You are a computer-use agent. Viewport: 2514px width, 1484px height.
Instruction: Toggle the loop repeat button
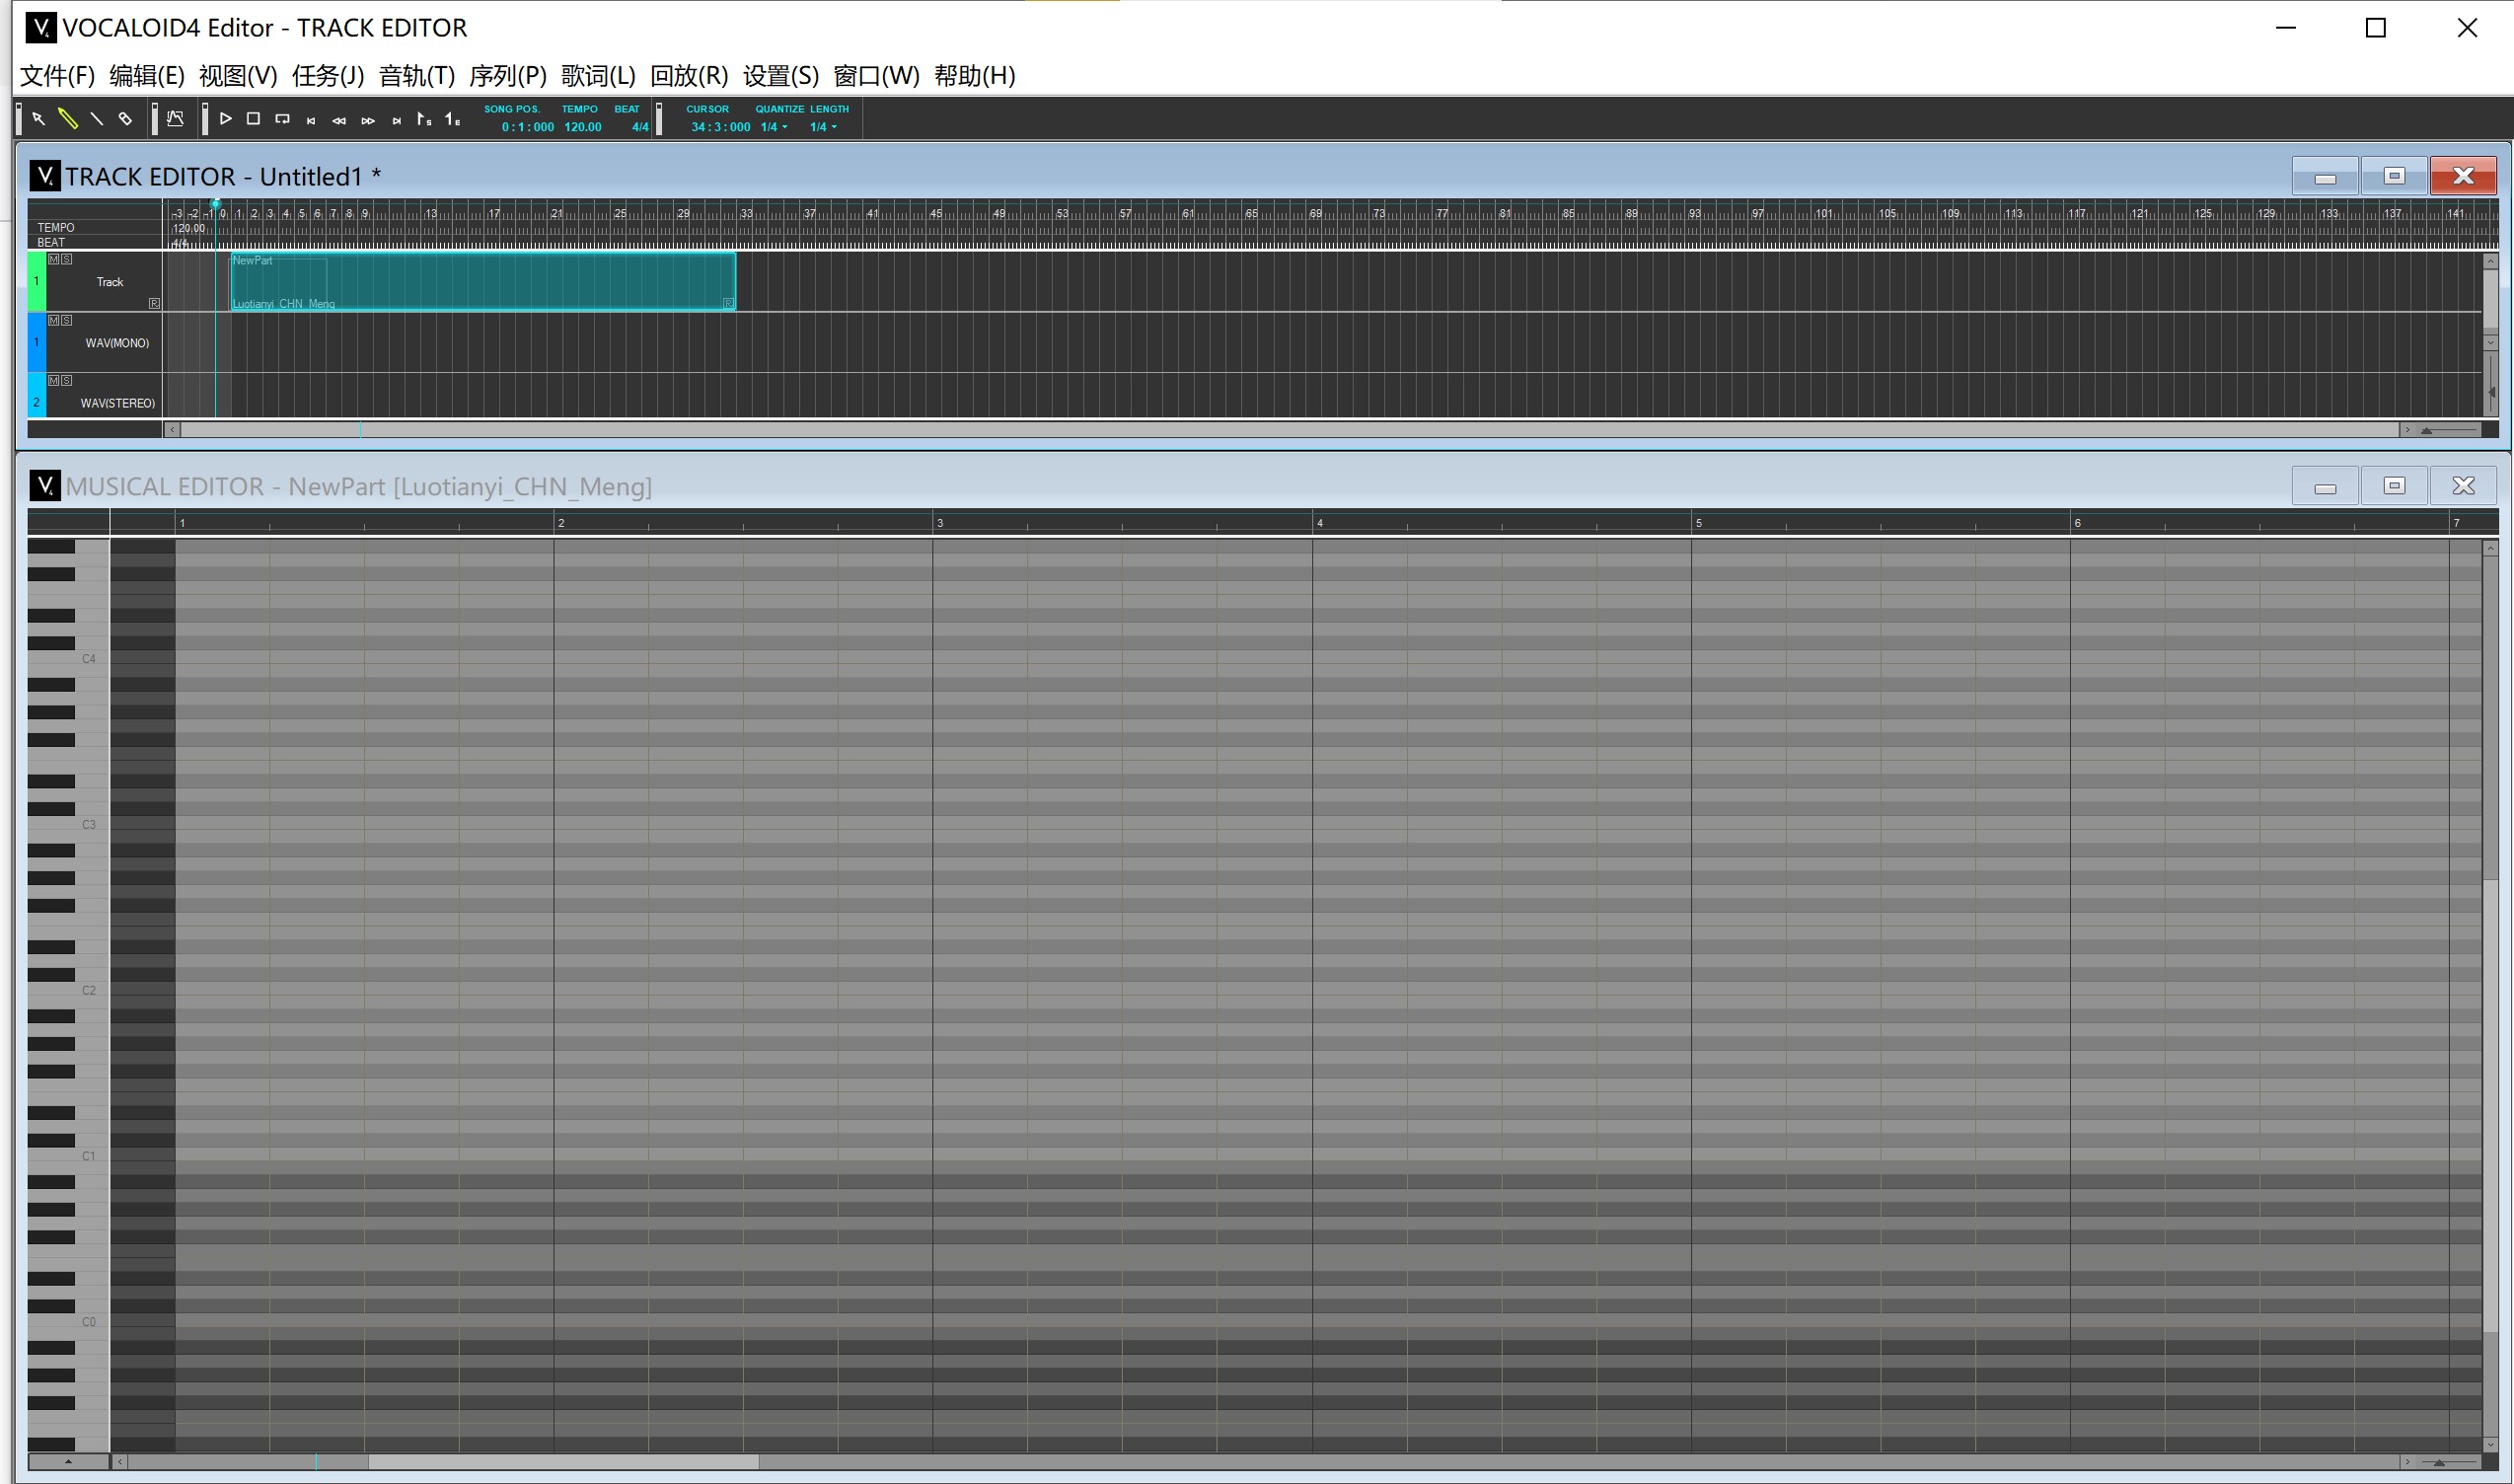[282, 119]
